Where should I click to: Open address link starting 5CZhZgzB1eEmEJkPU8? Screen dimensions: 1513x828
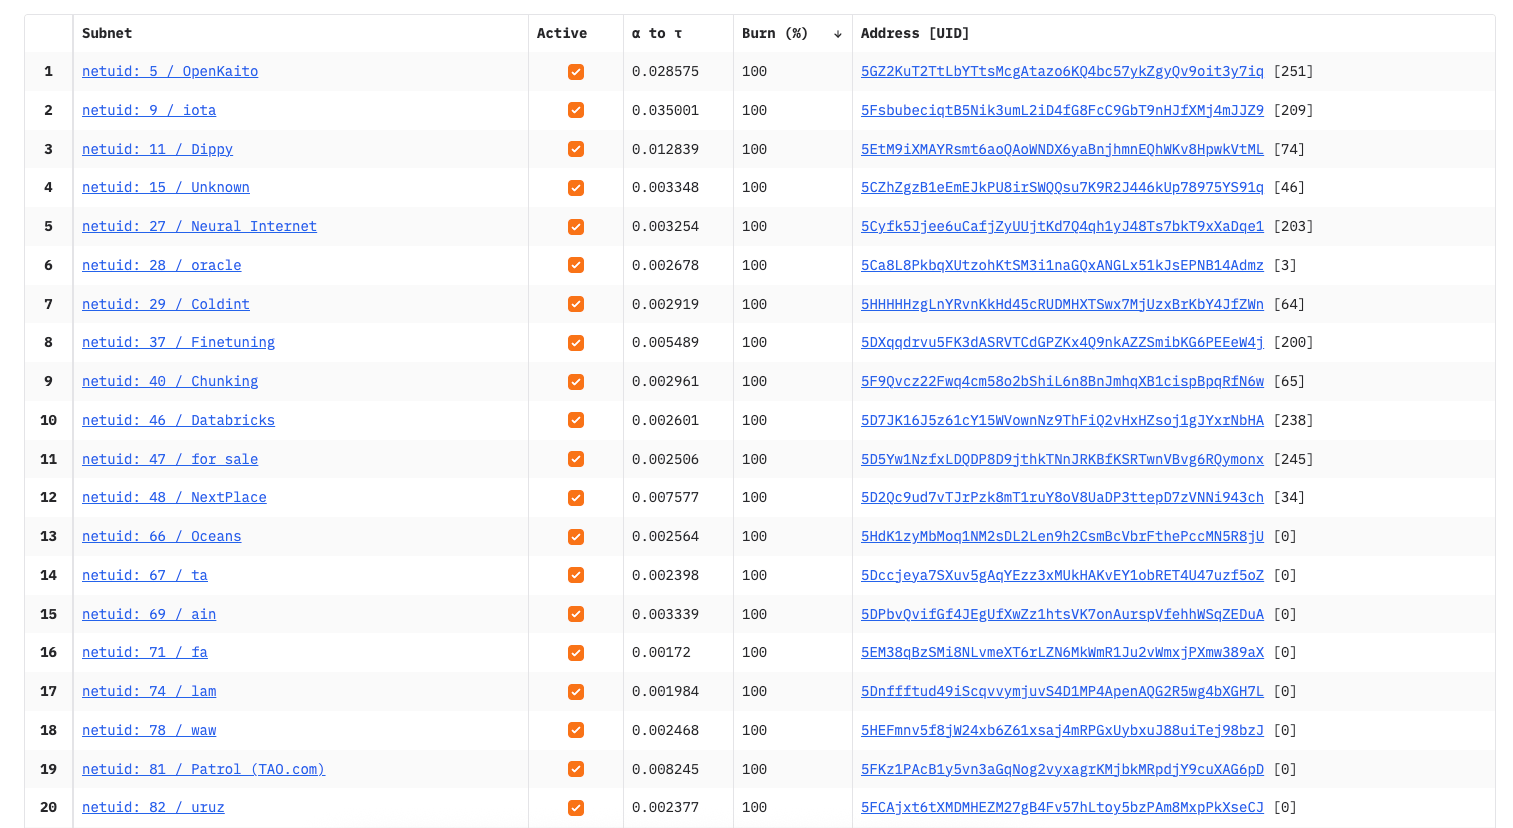1062,187
